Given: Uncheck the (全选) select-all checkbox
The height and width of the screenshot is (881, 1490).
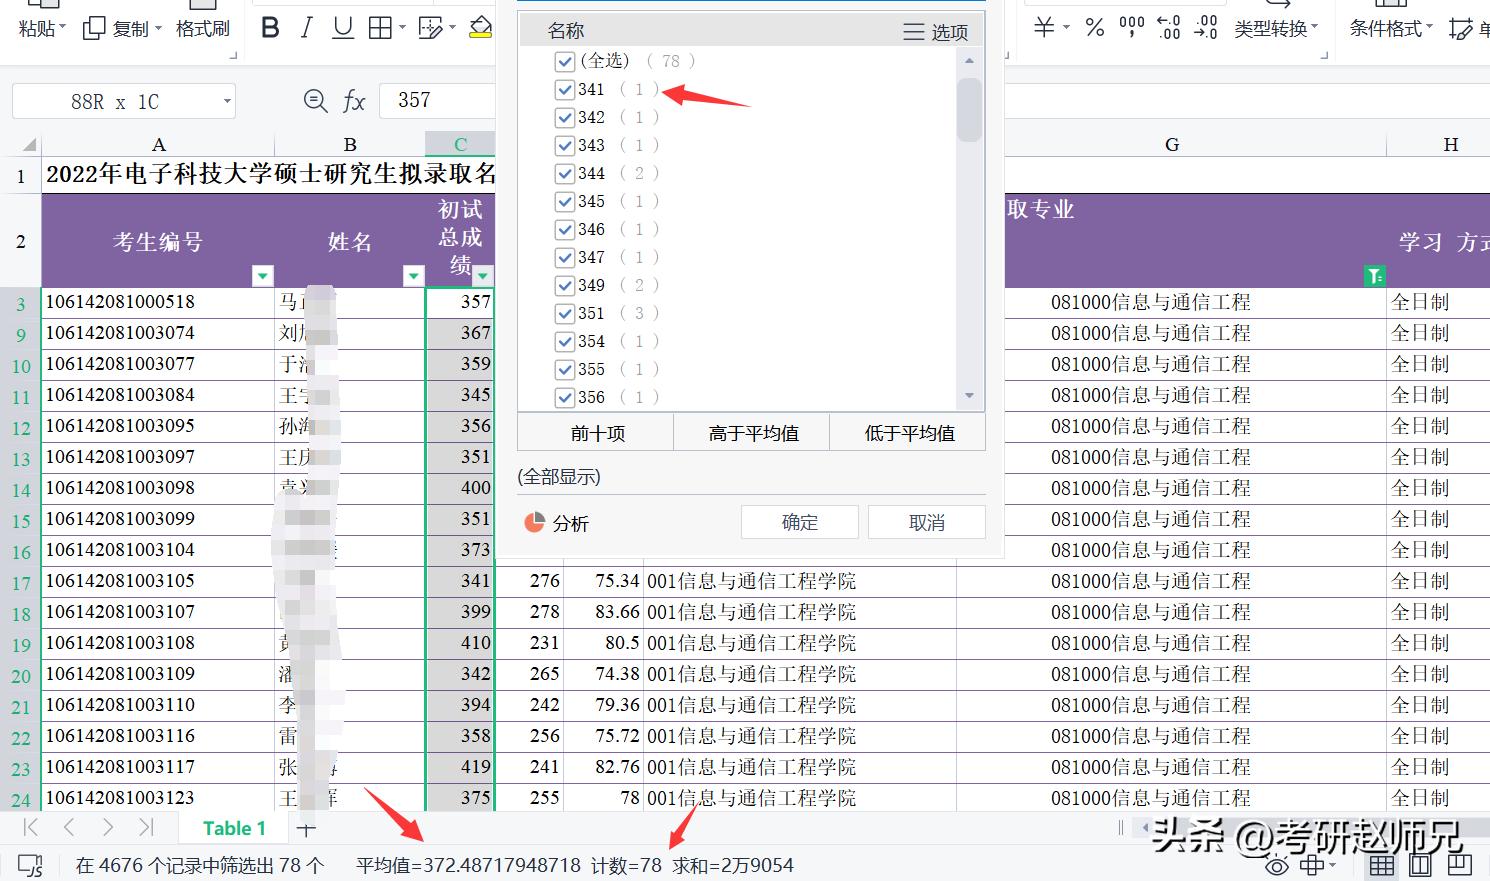Looking at the screenshot, I should click(x=565, y=61).
